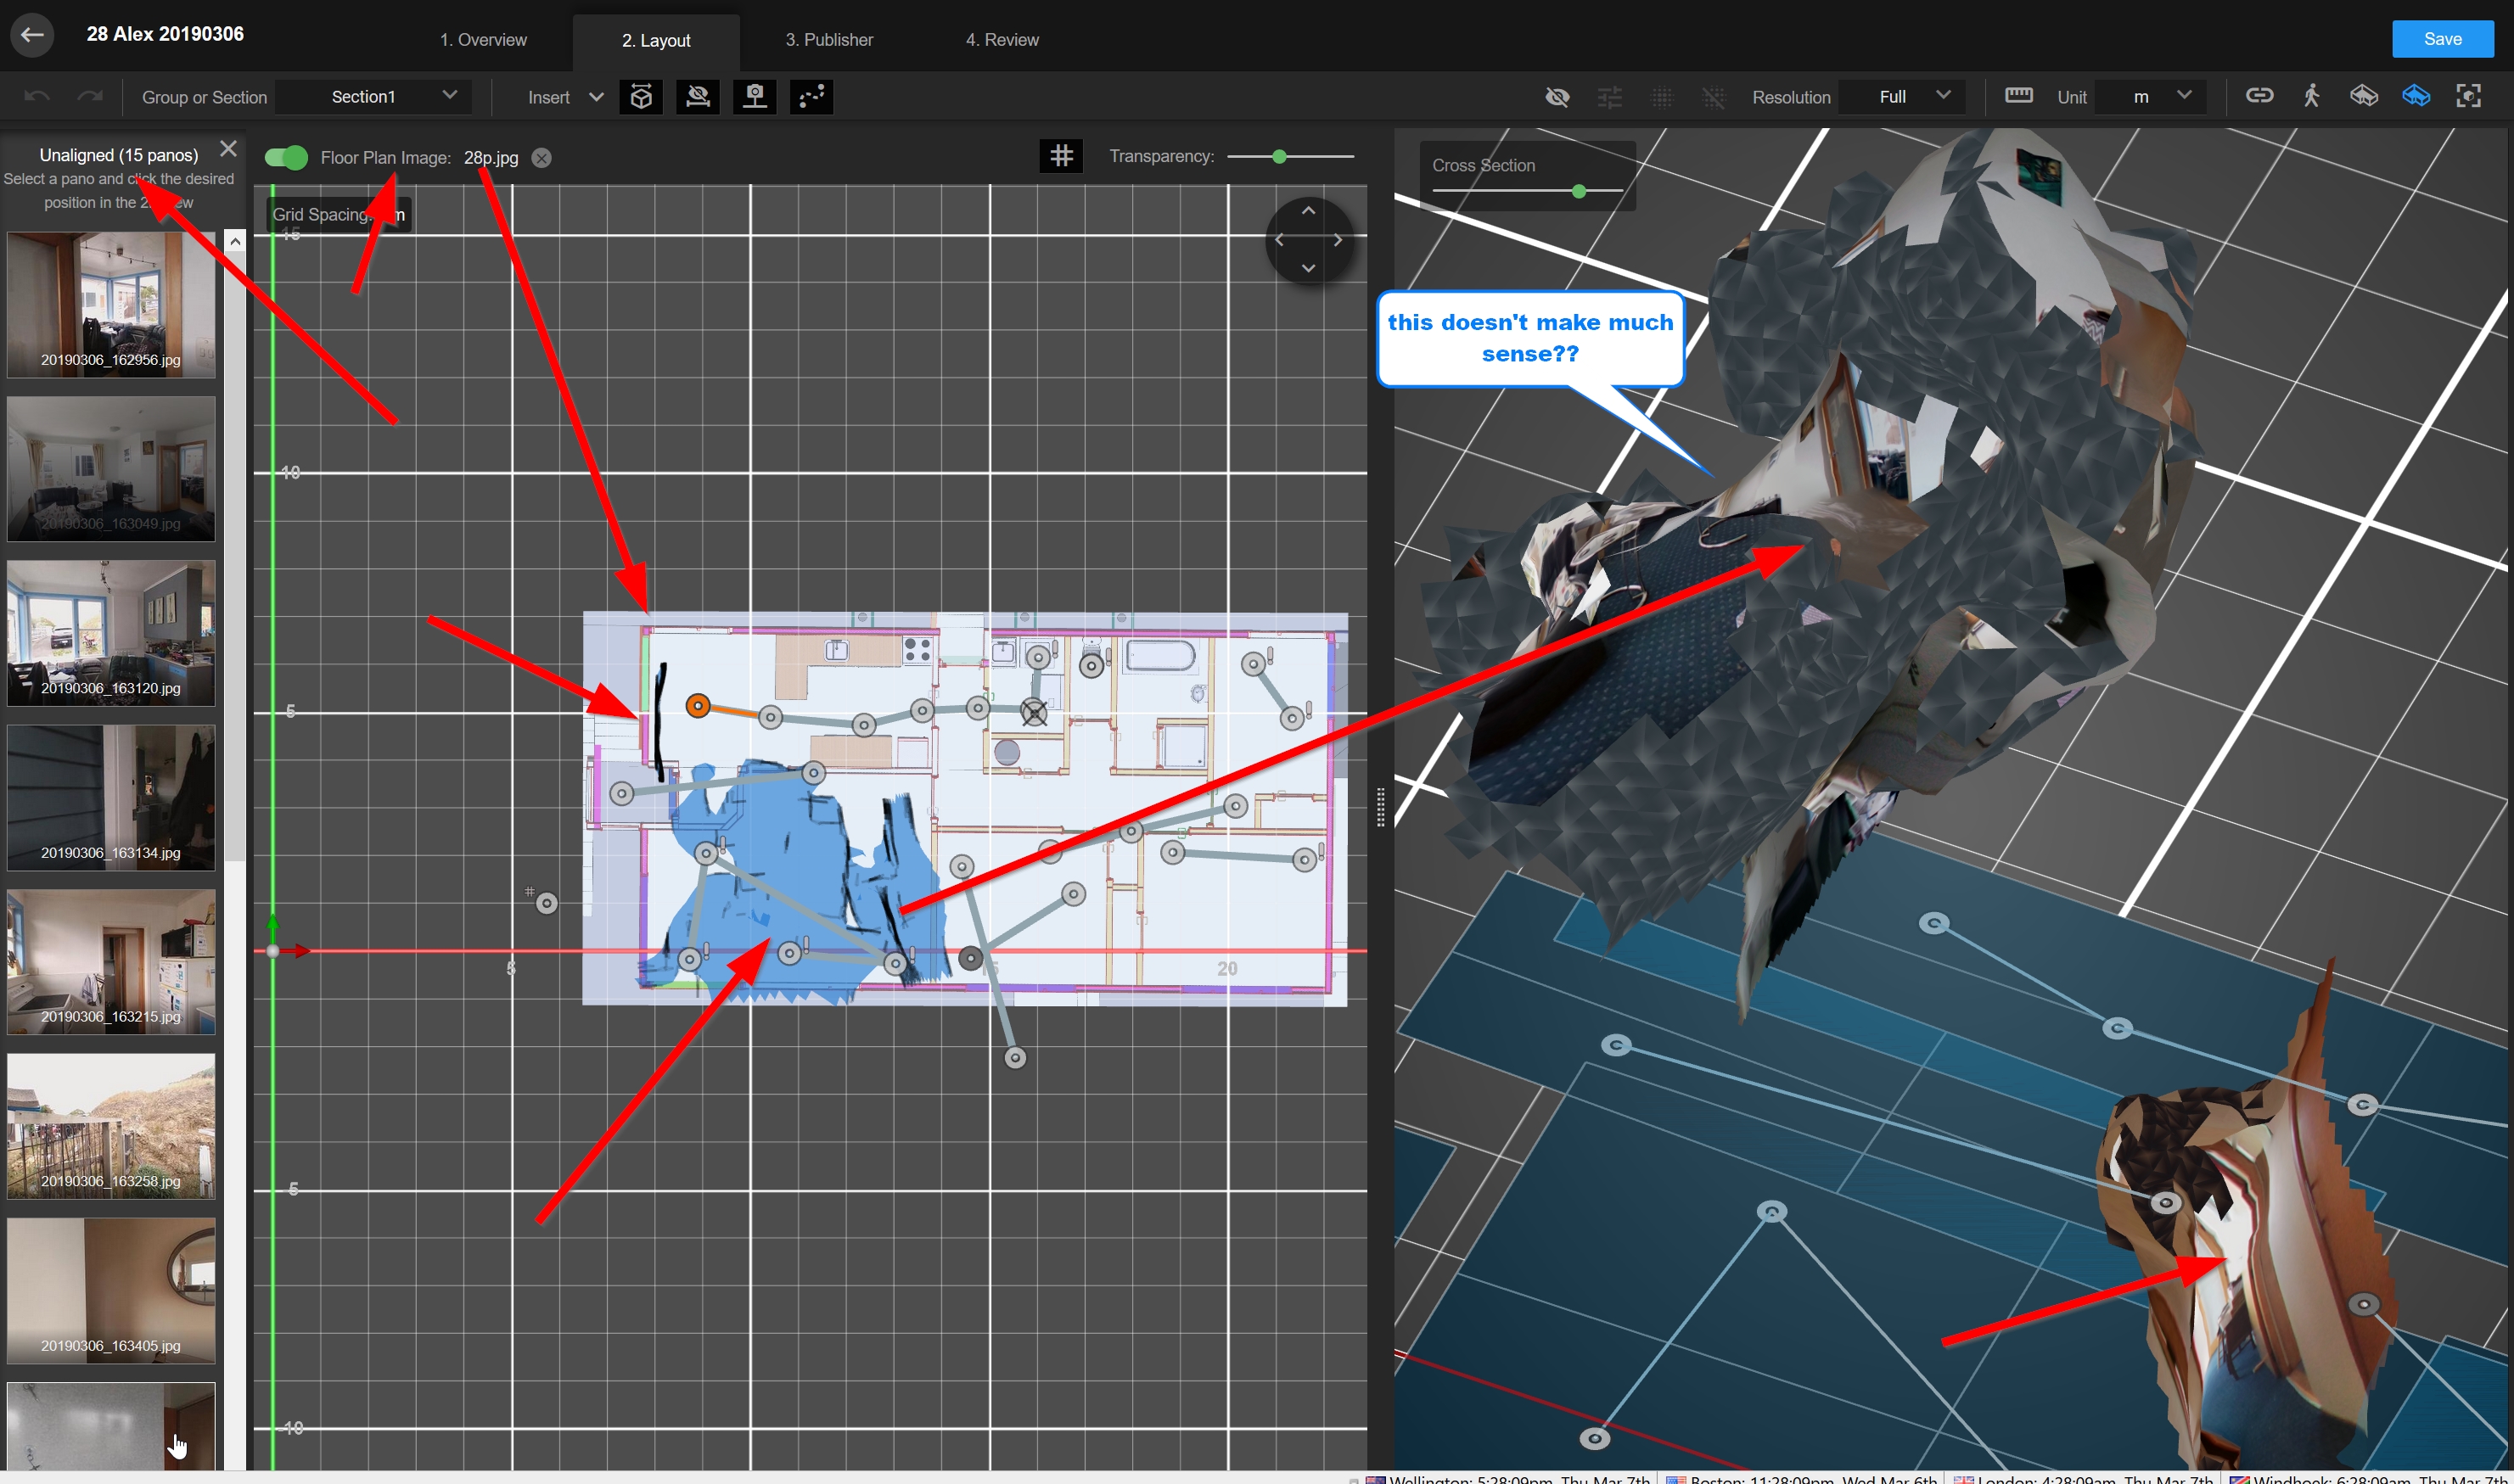
Task: Toggle the Floor Plan Image switch
Action: [x=286, y=158]
